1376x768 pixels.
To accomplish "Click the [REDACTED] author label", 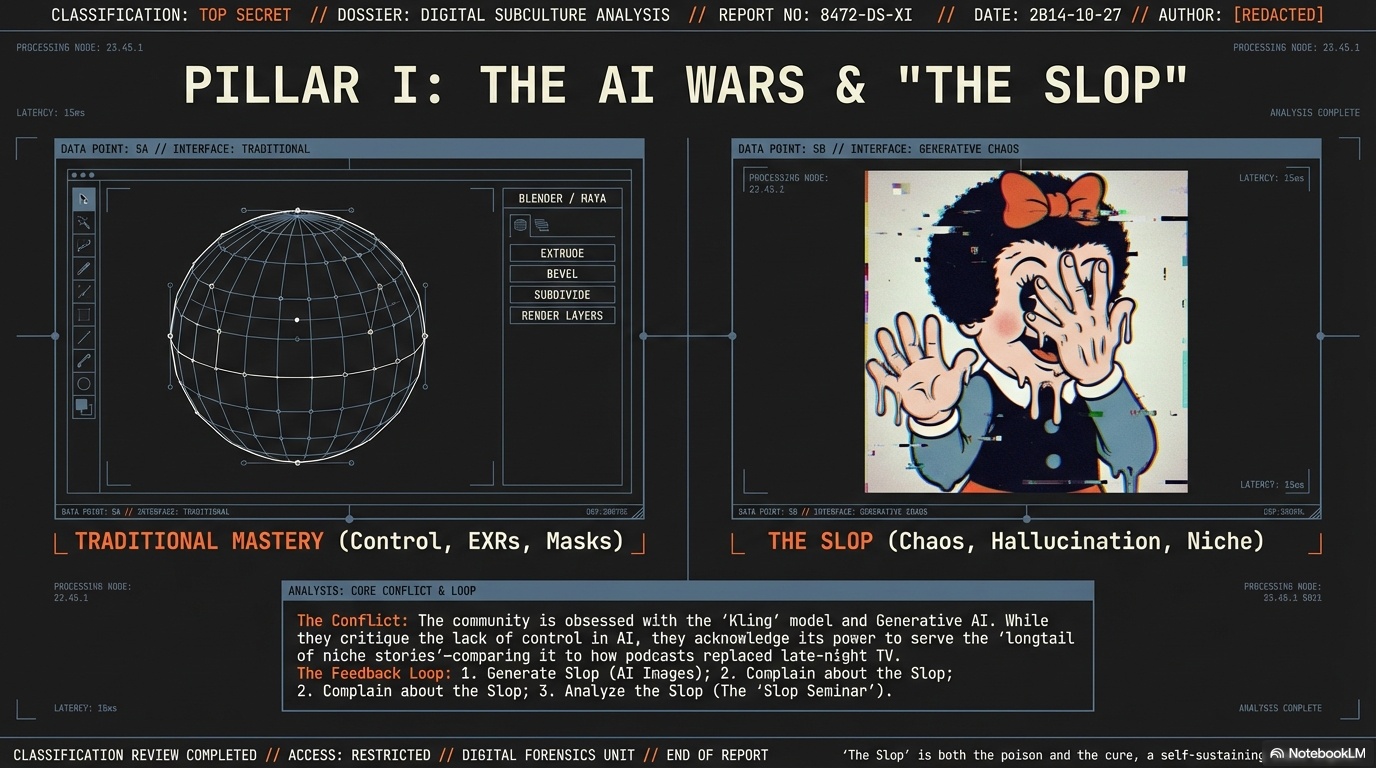I will tap(1278, 15).
